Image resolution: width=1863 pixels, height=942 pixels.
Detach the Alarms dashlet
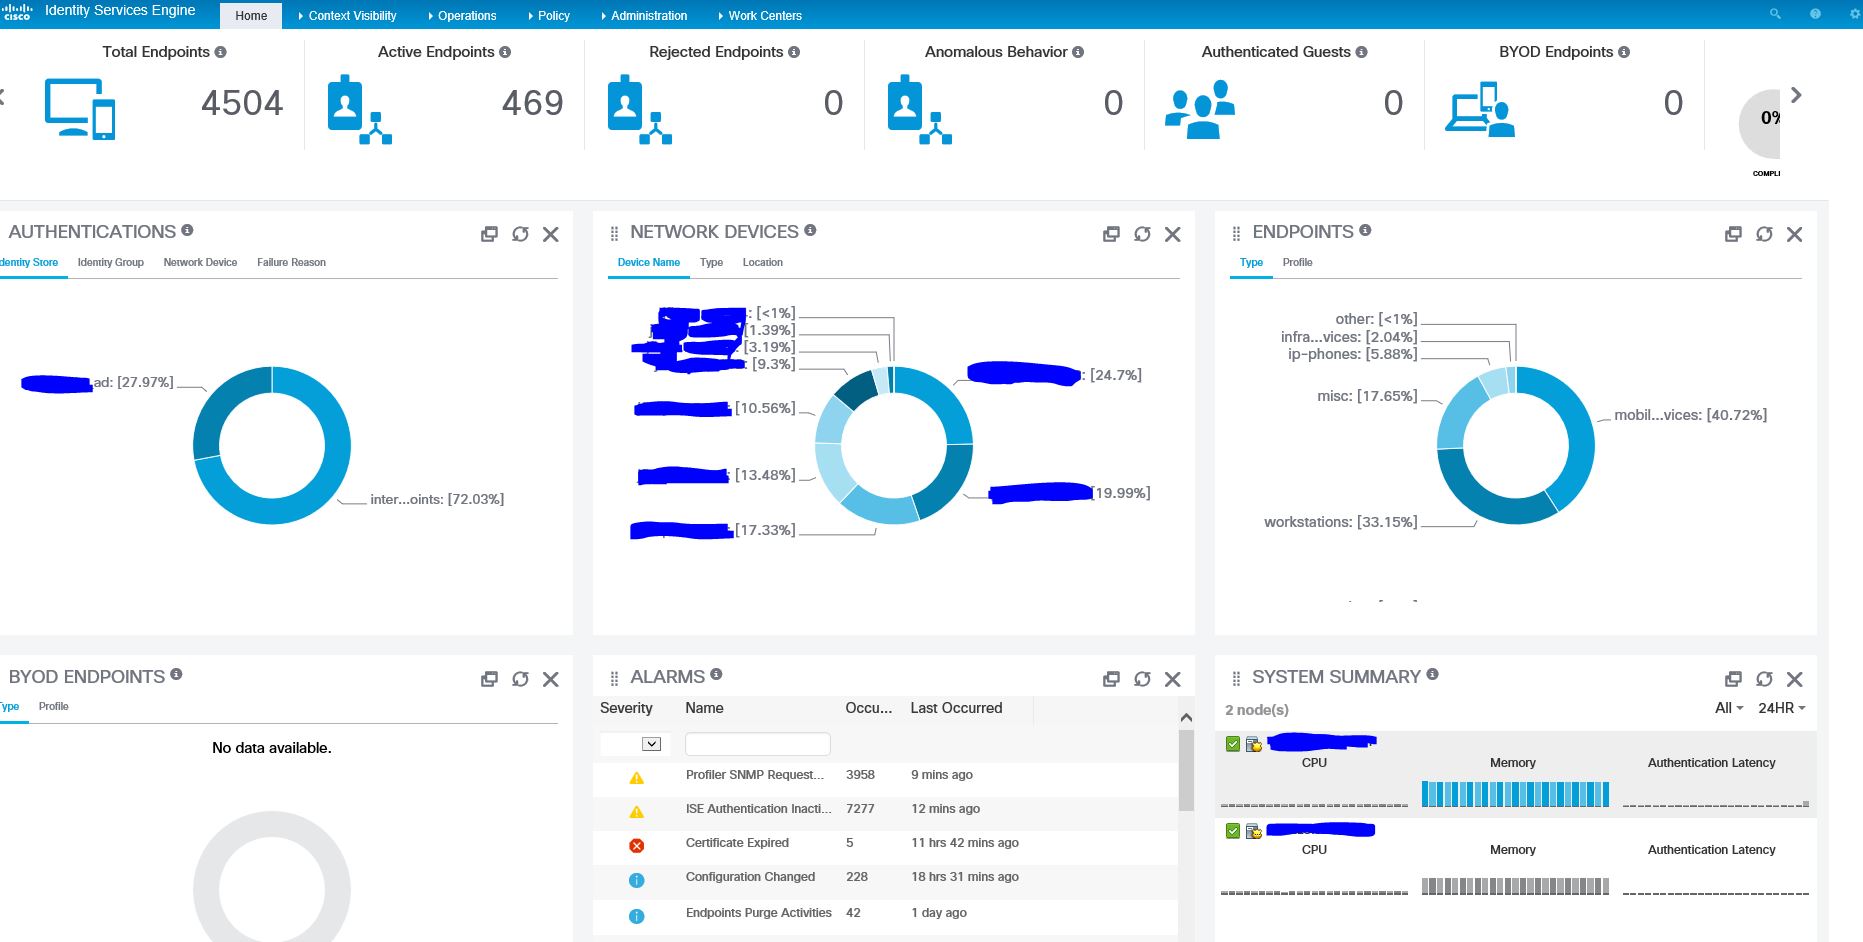coord(1111,679)
